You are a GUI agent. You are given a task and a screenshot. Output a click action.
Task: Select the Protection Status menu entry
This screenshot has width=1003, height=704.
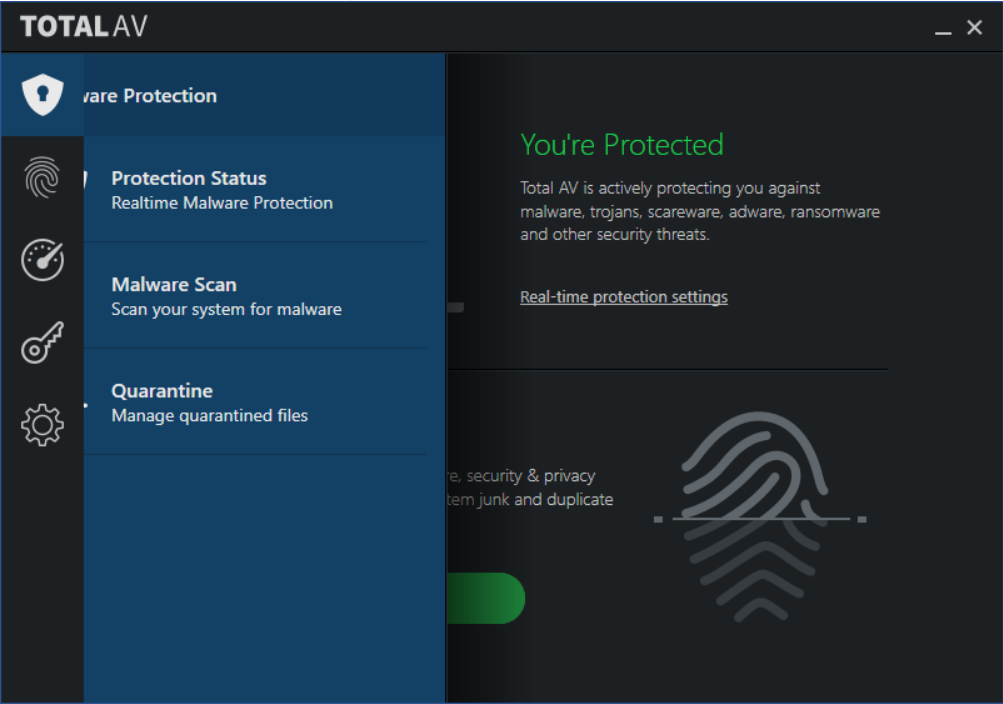189,189
